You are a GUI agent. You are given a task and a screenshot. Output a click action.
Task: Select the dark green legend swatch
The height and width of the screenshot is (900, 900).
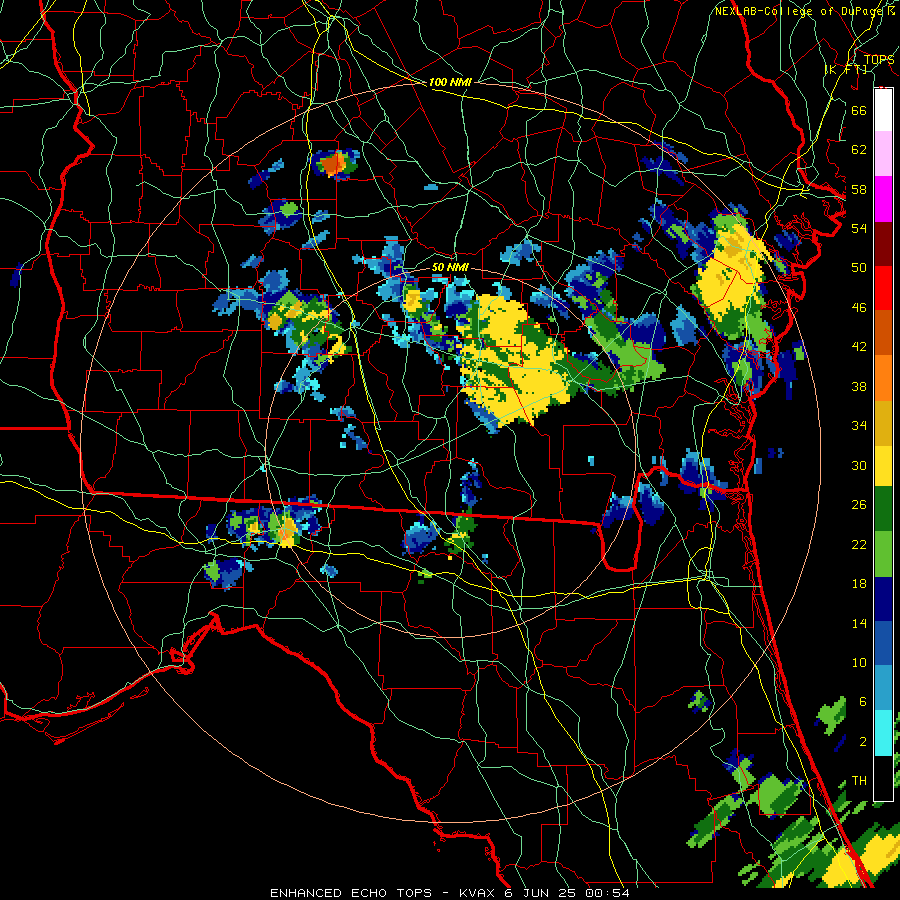coord(883,509)
